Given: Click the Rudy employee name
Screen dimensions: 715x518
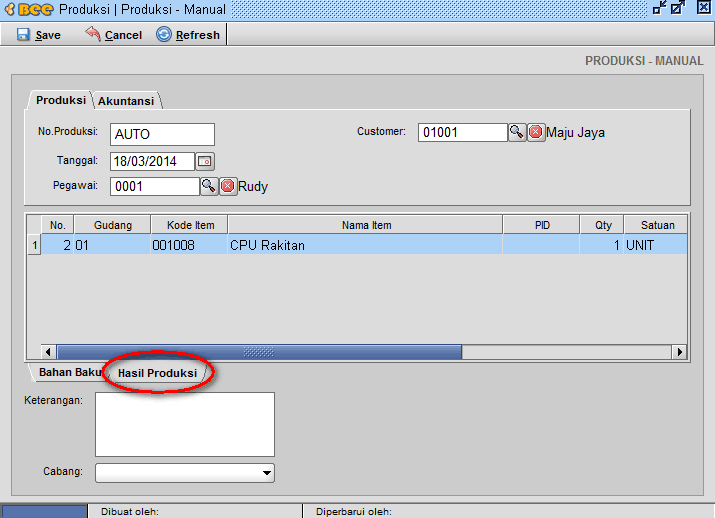Looking at the screenshot, I should (x=253, y=186).
